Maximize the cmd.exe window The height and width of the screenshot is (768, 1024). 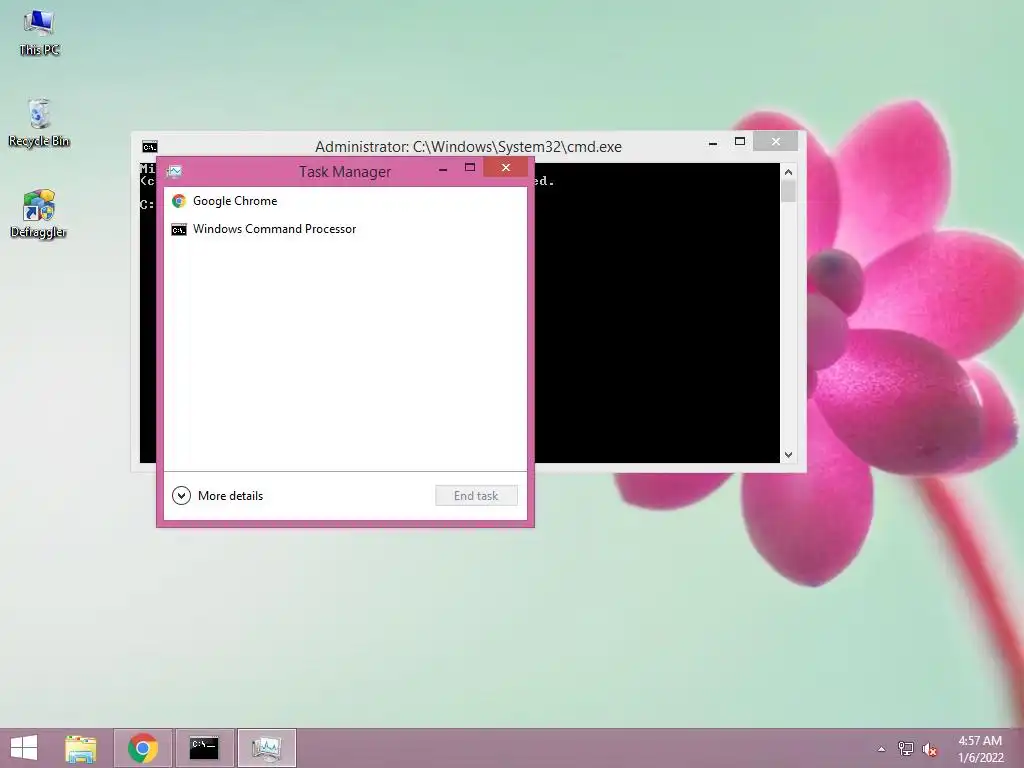coord(740,142)
